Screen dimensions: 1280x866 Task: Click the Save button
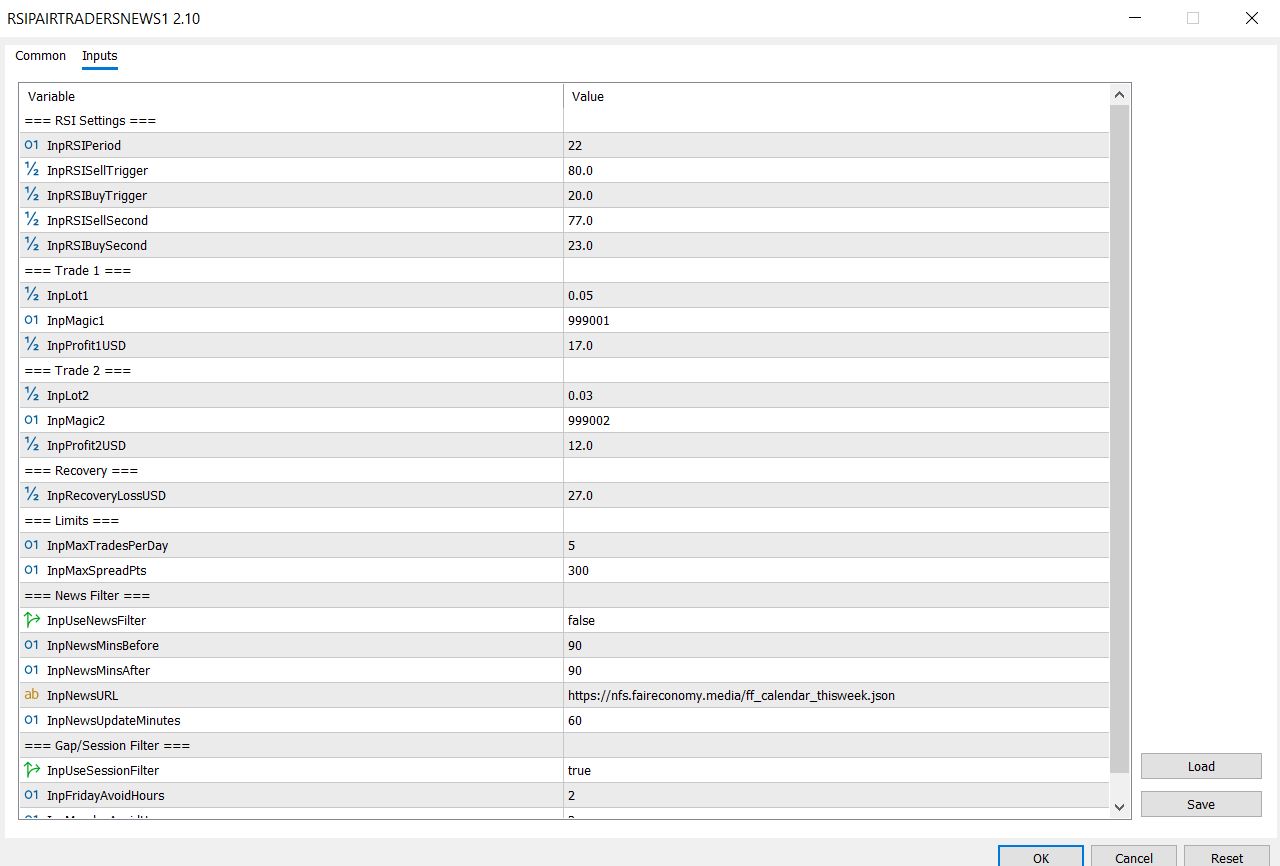click(1201, 804)
